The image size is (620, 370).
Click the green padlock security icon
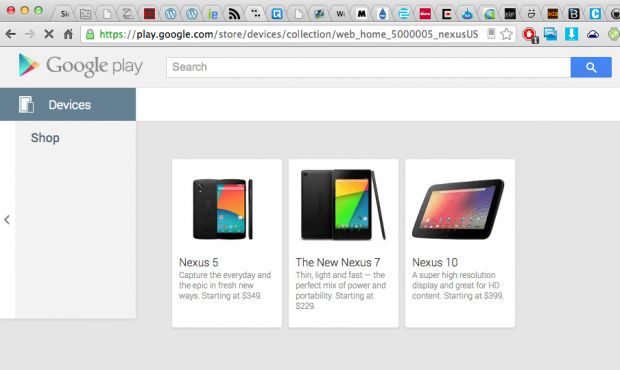(90, 34)
